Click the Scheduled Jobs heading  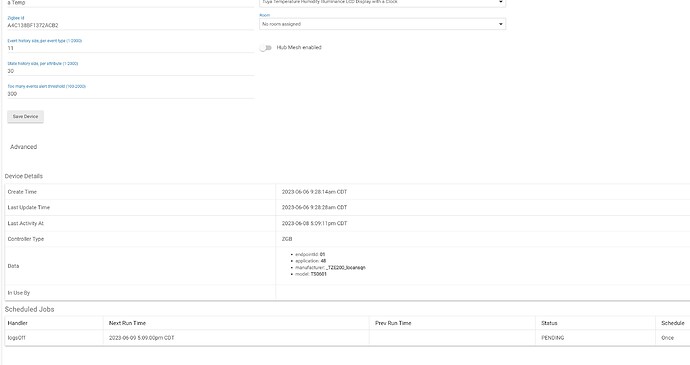point(29,309)
